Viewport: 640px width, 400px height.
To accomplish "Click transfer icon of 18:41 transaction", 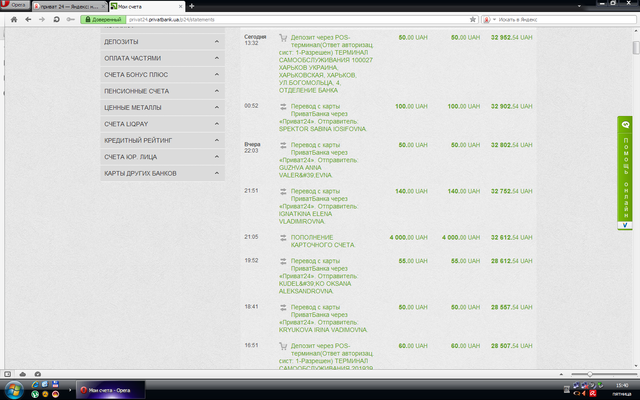I will pos(283,307).
